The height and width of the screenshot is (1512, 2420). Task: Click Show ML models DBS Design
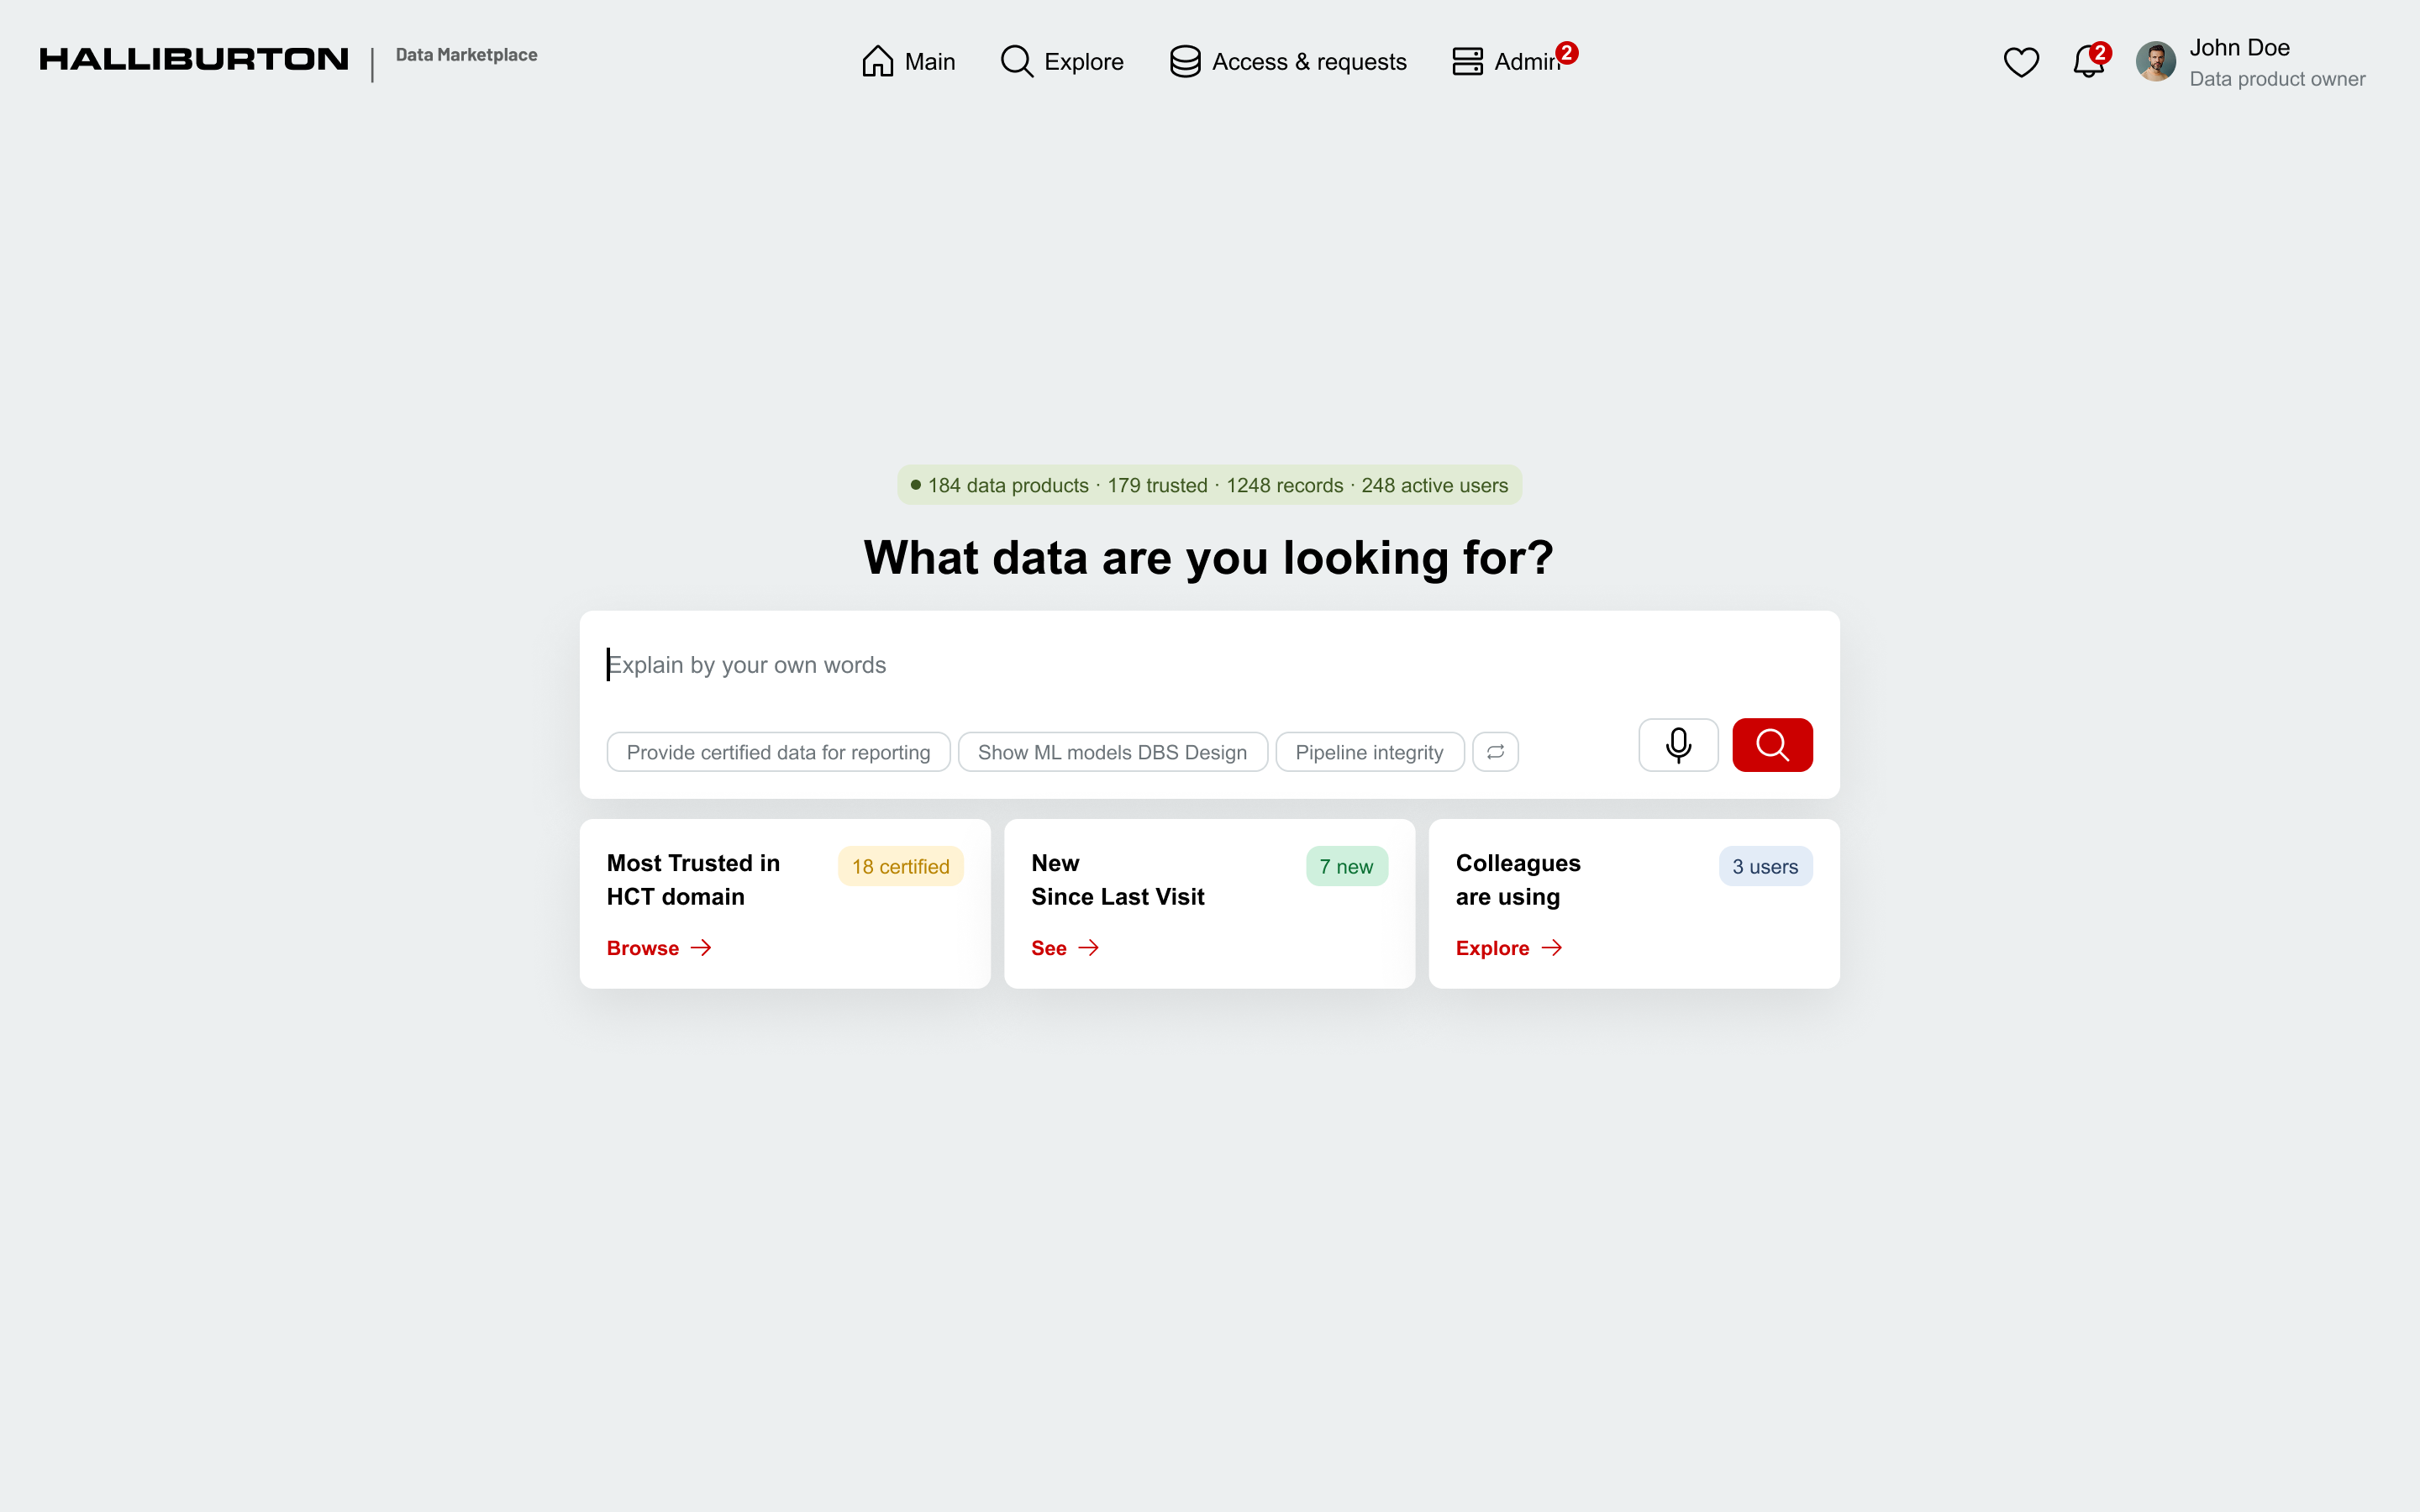tap(1112, 751)
